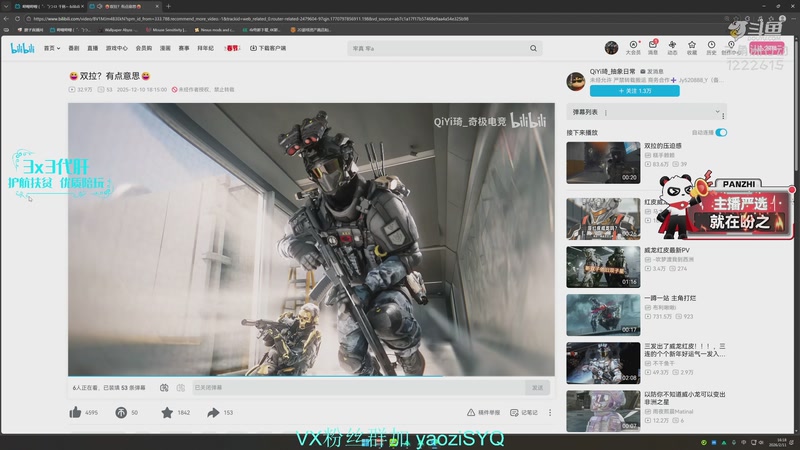Open a new browser tab with plus icon
This screenshot has height=450, width=800.
click(168, 6)
